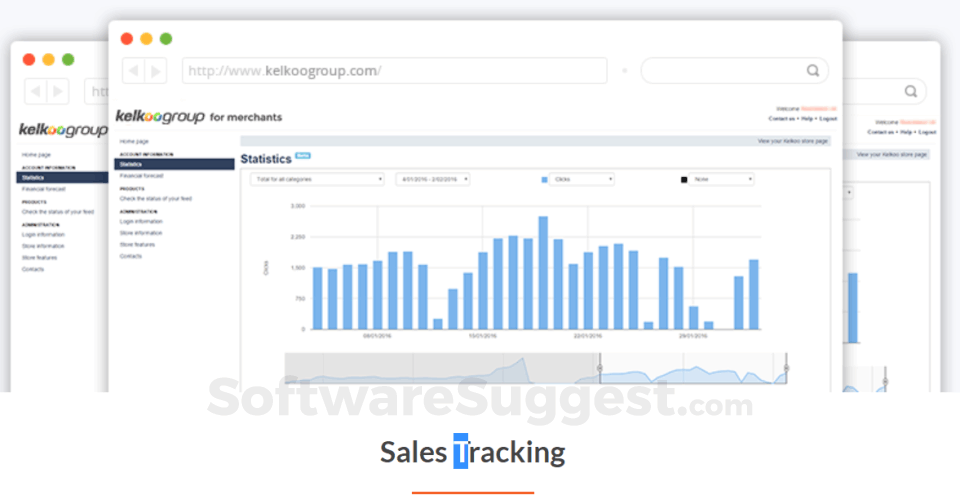Open the dropdown arrow in right background window
The height and width of the screenshot is (495, 960).
click(849, 193)
